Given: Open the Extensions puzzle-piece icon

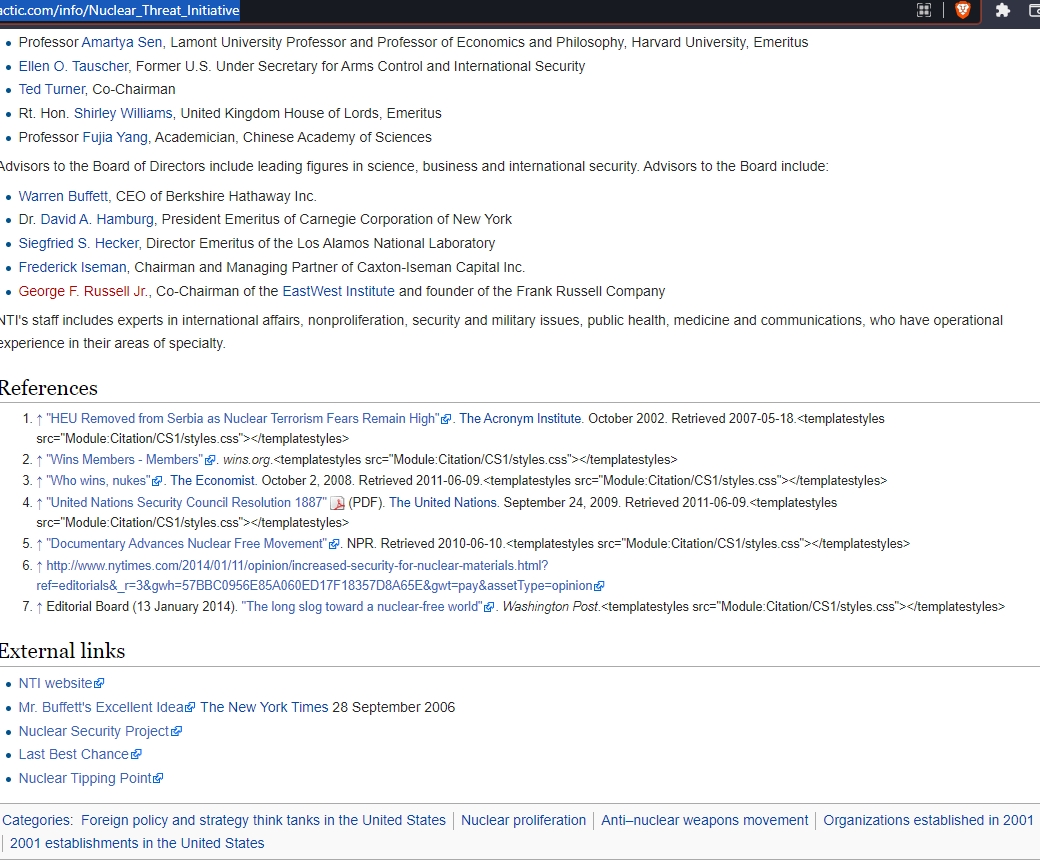Looking at the screenshot, I should click(x=1002, y=10).
